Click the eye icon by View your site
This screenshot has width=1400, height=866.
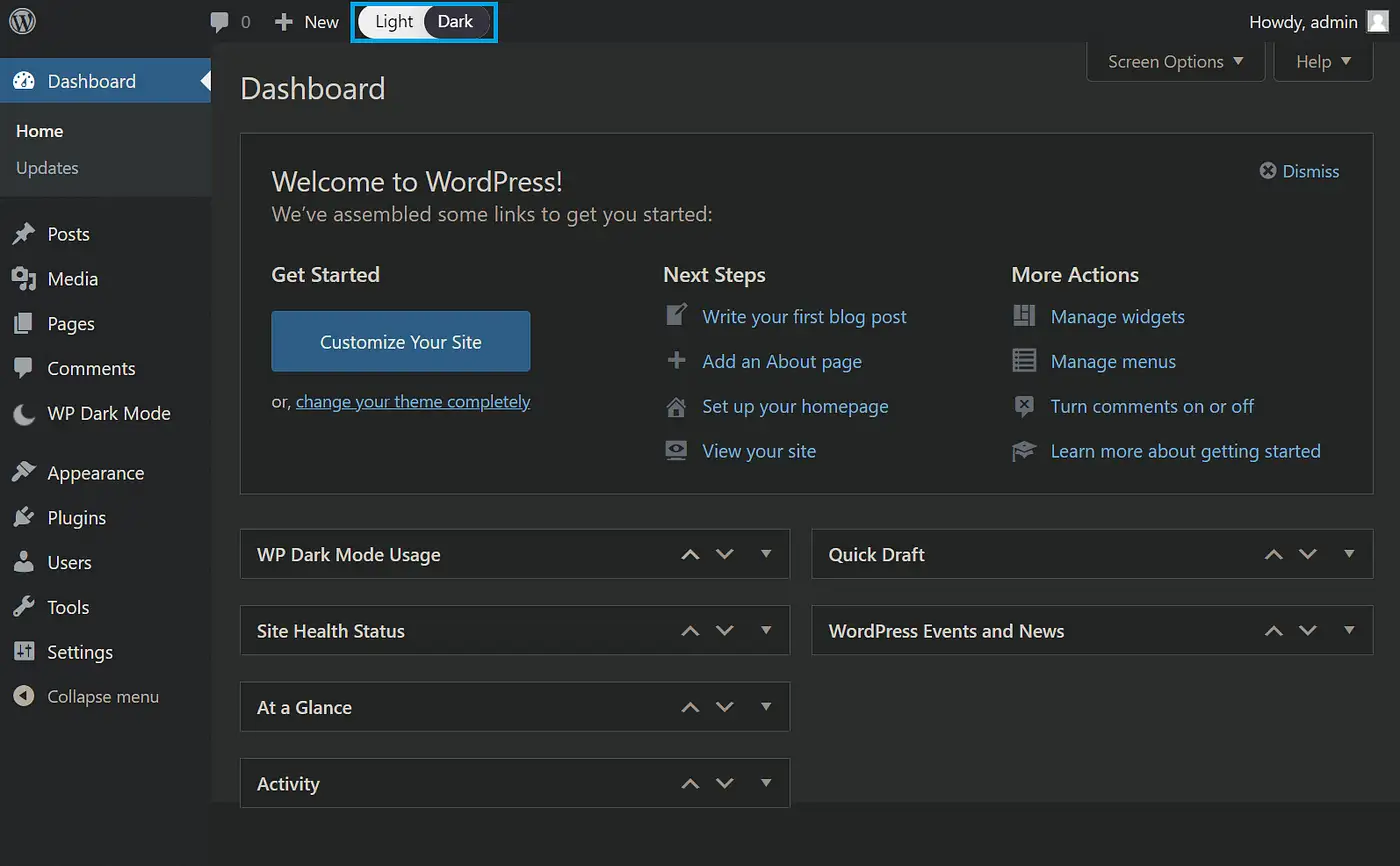(x=677, y=451)
